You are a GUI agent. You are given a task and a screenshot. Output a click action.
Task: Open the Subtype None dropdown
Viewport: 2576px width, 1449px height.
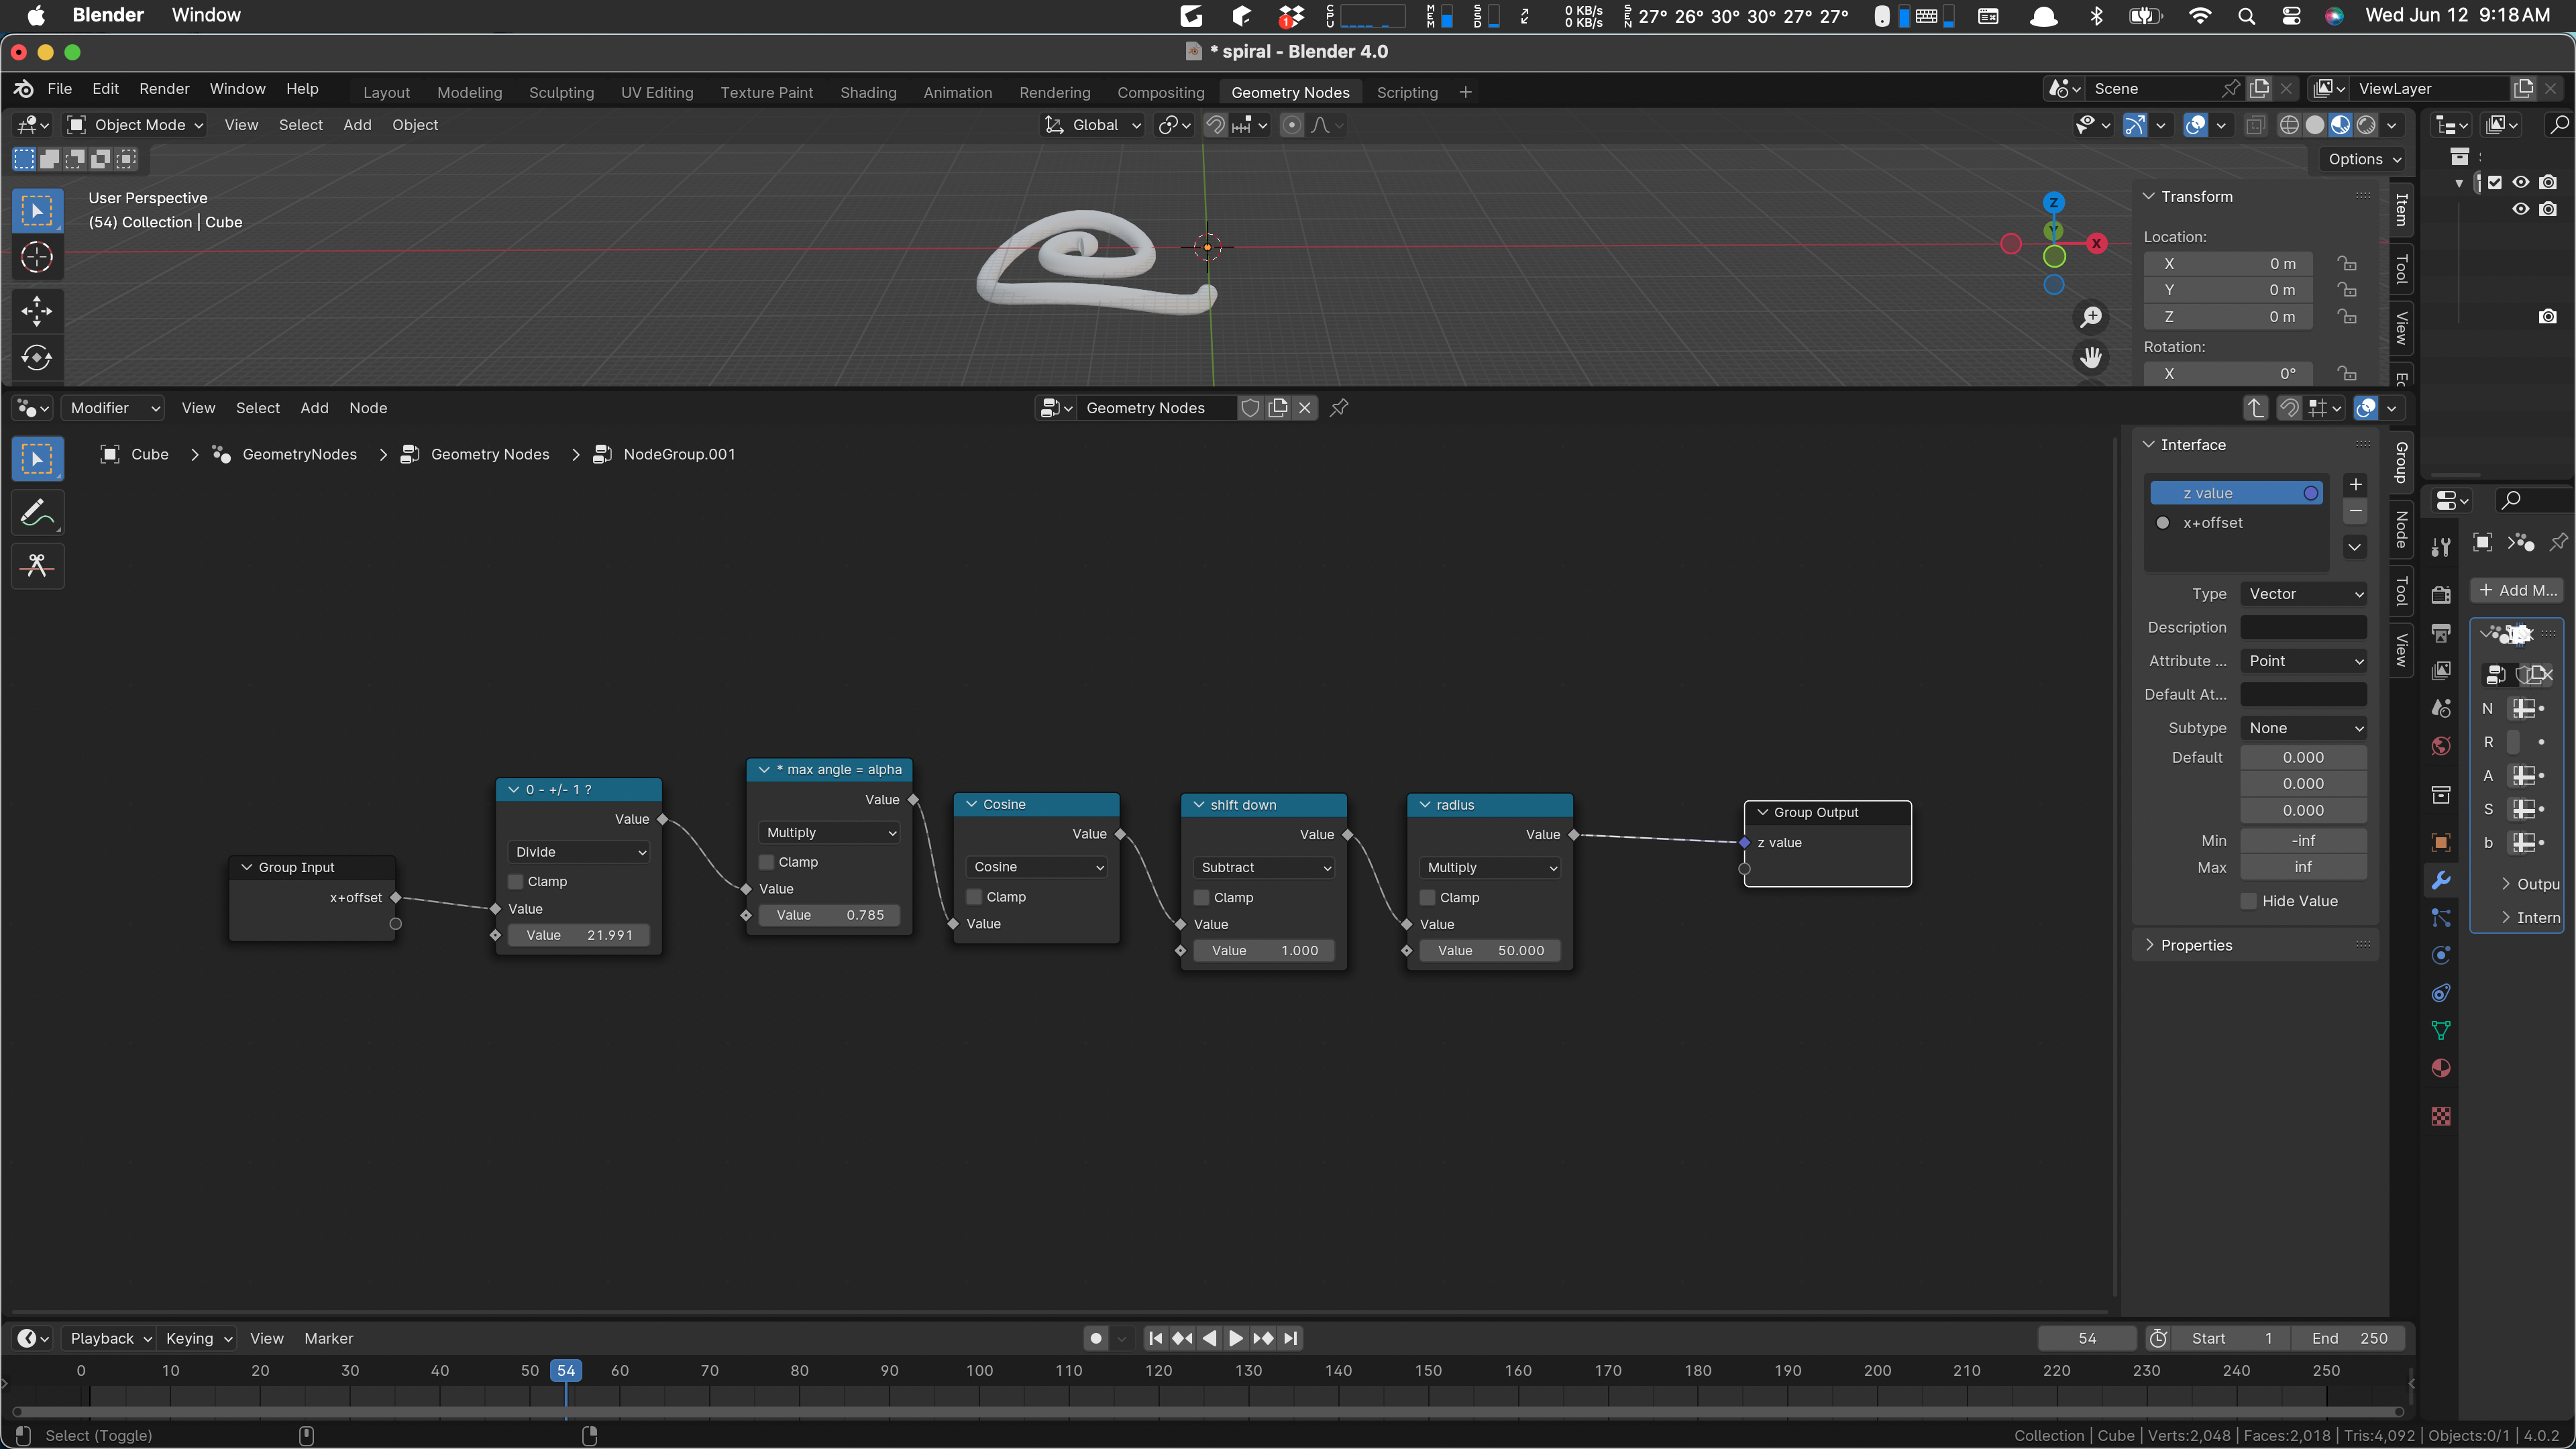click(x=2304, y=728)
